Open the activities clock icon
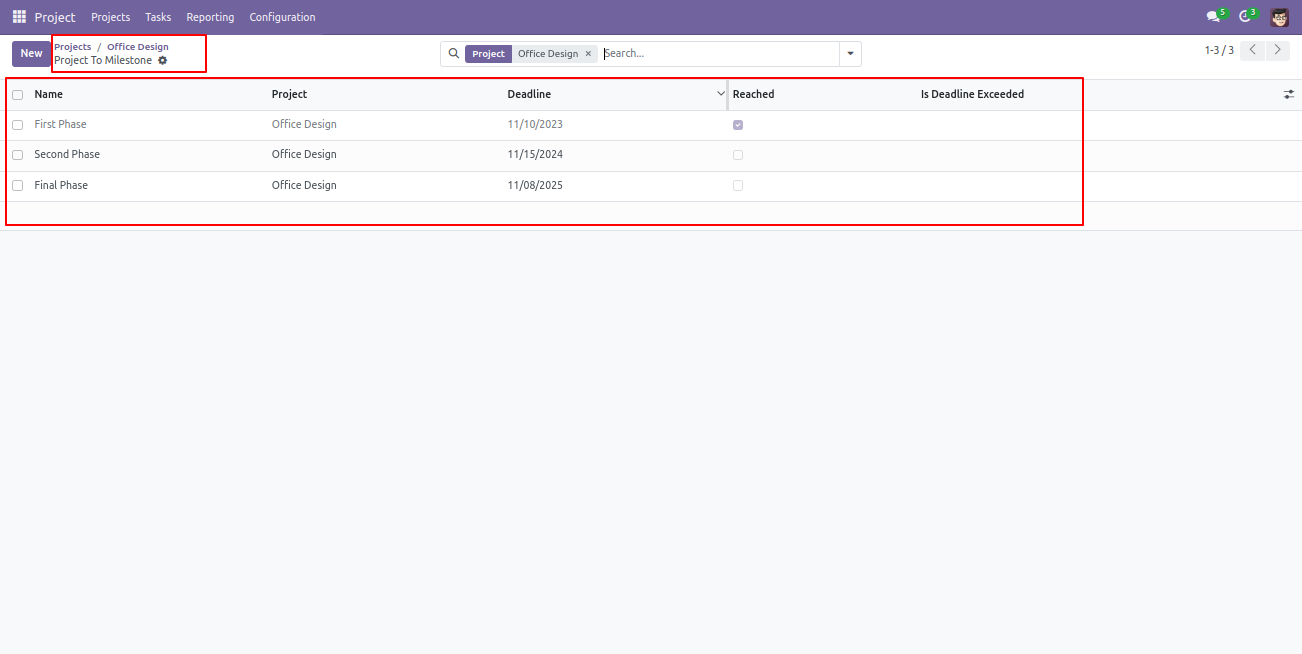The image size is (1302, 654). point(1244,17)
